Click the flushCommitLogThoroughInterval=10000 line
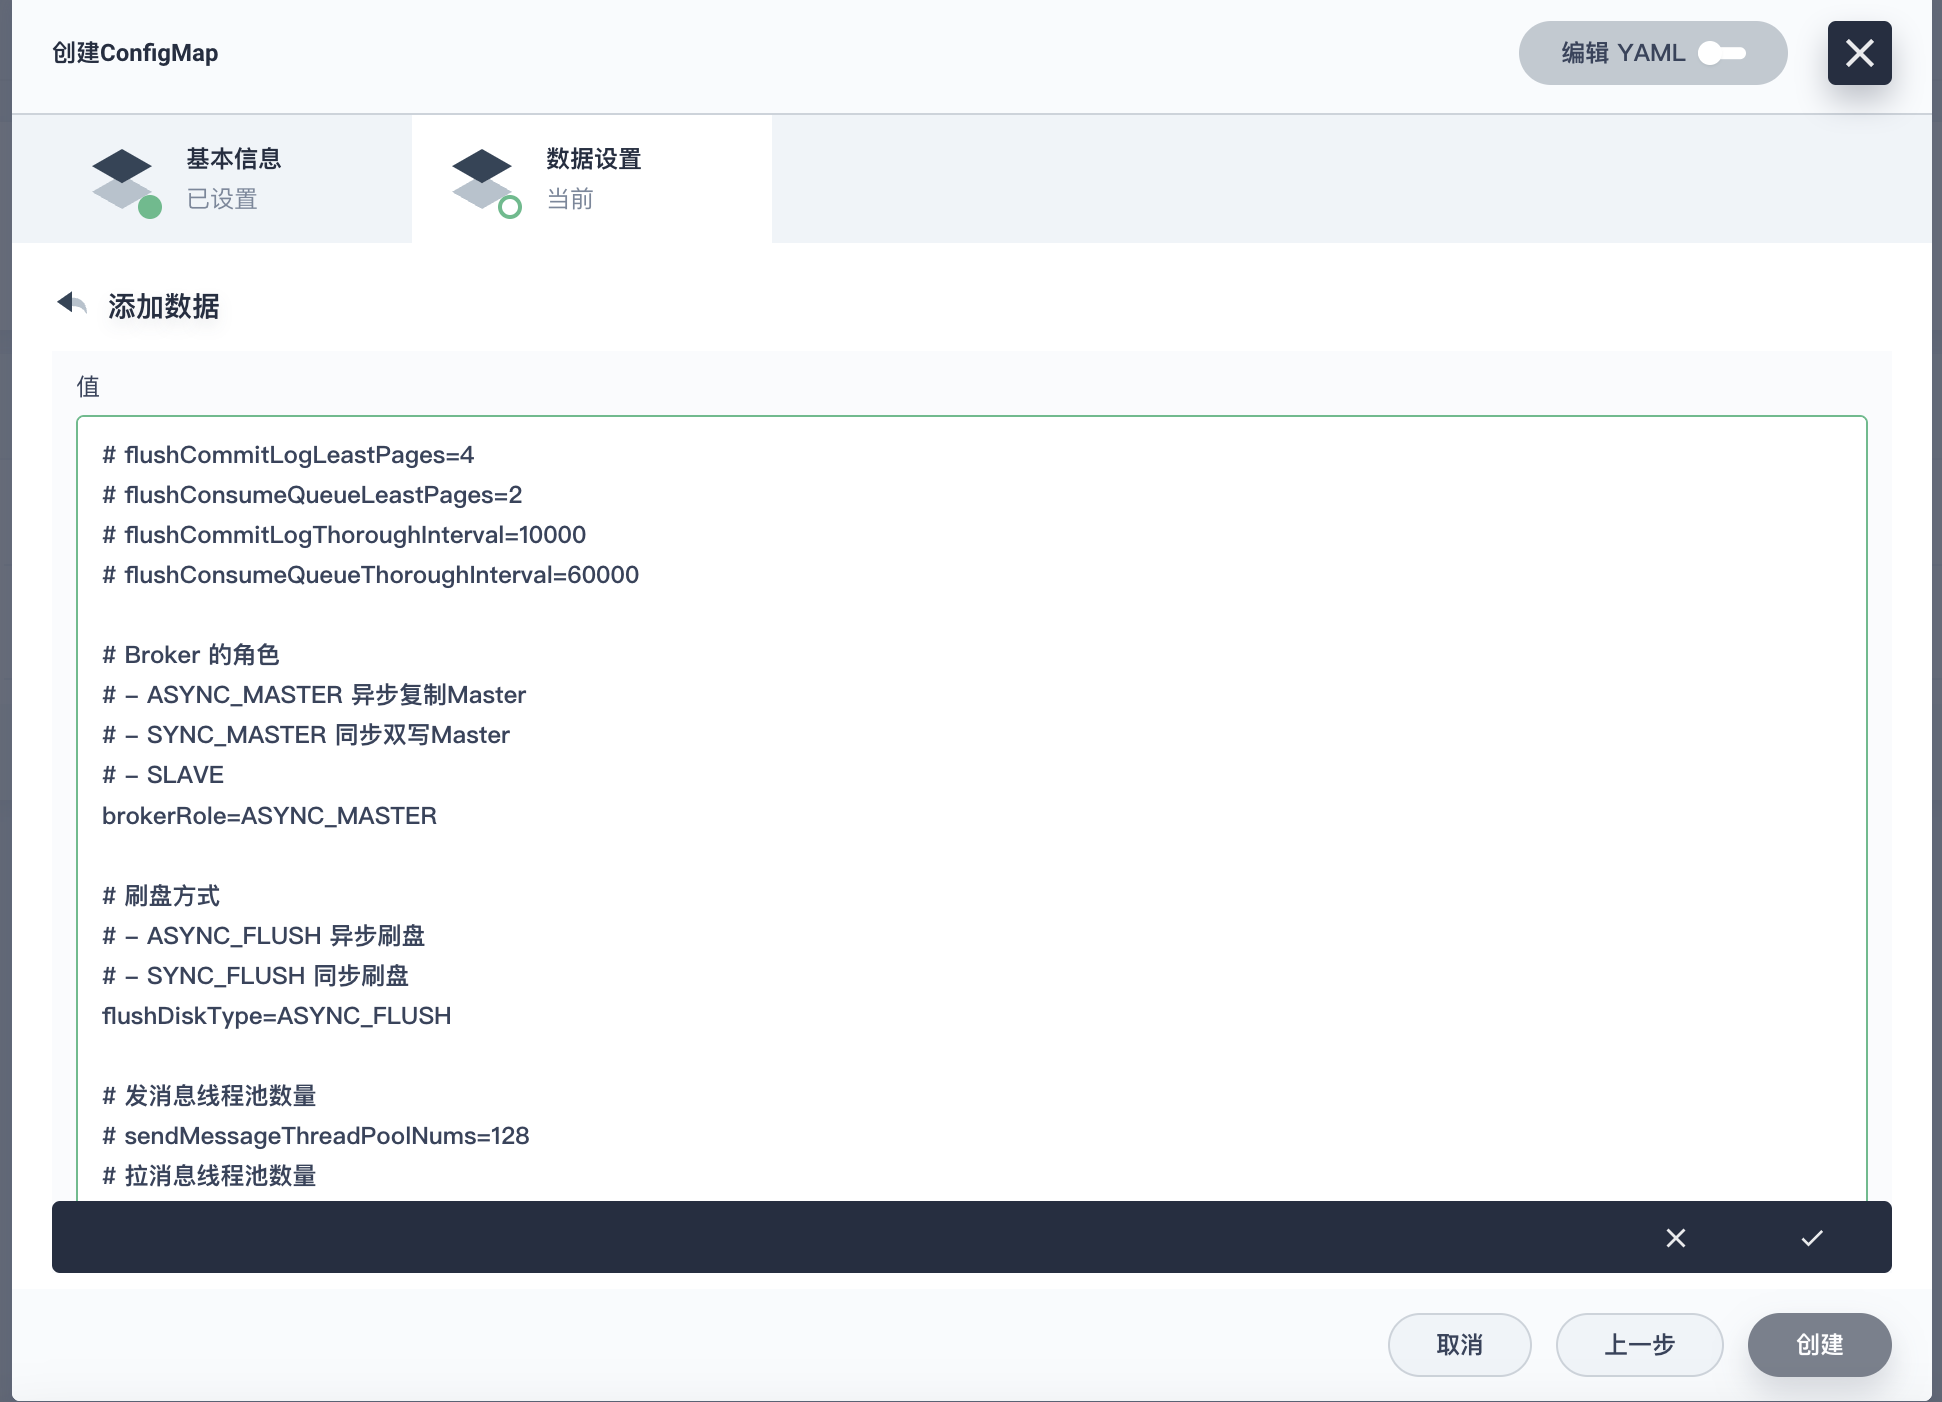Viewport: 1942px width, 1402px height. (344, 535)
